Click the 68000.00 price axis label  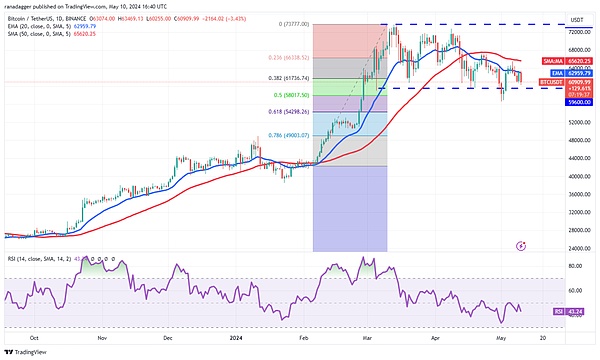pos(580,50)
